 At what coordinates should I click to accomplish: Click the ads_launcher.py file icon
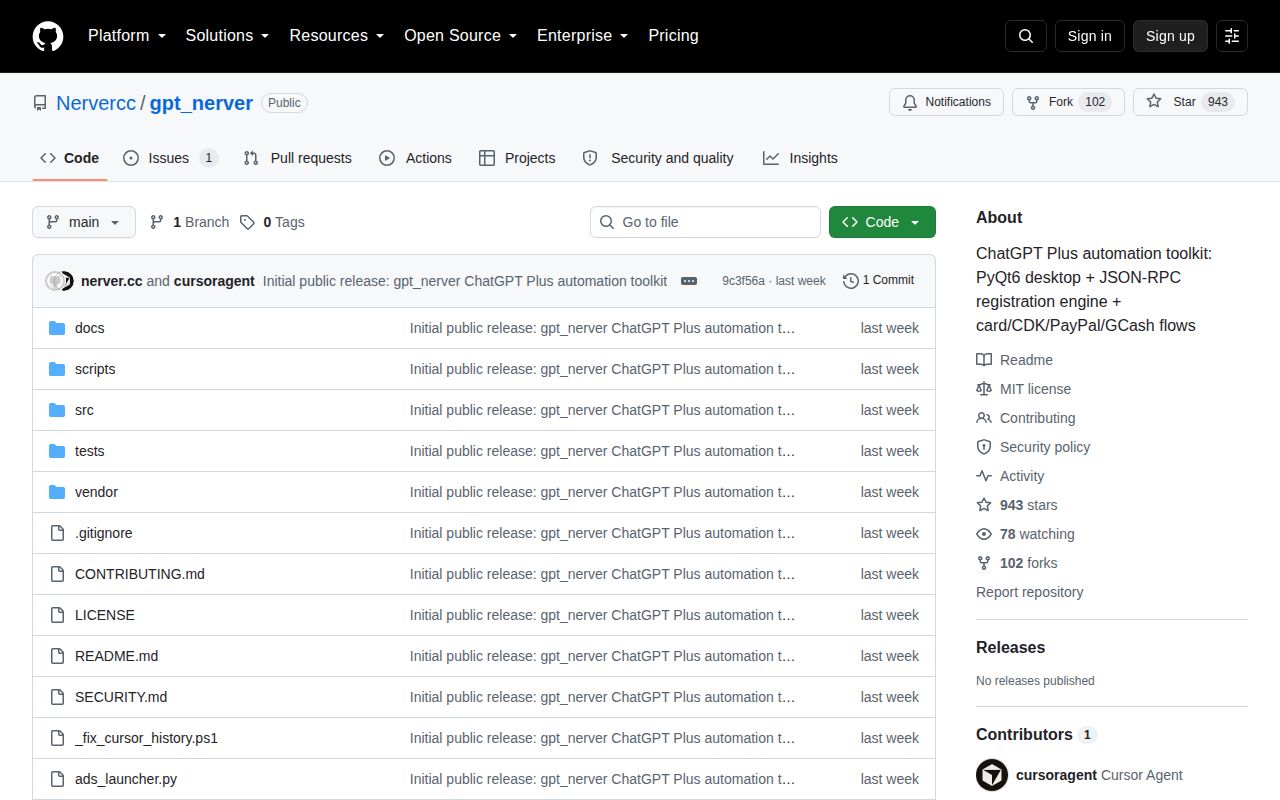tap(57, 779)
